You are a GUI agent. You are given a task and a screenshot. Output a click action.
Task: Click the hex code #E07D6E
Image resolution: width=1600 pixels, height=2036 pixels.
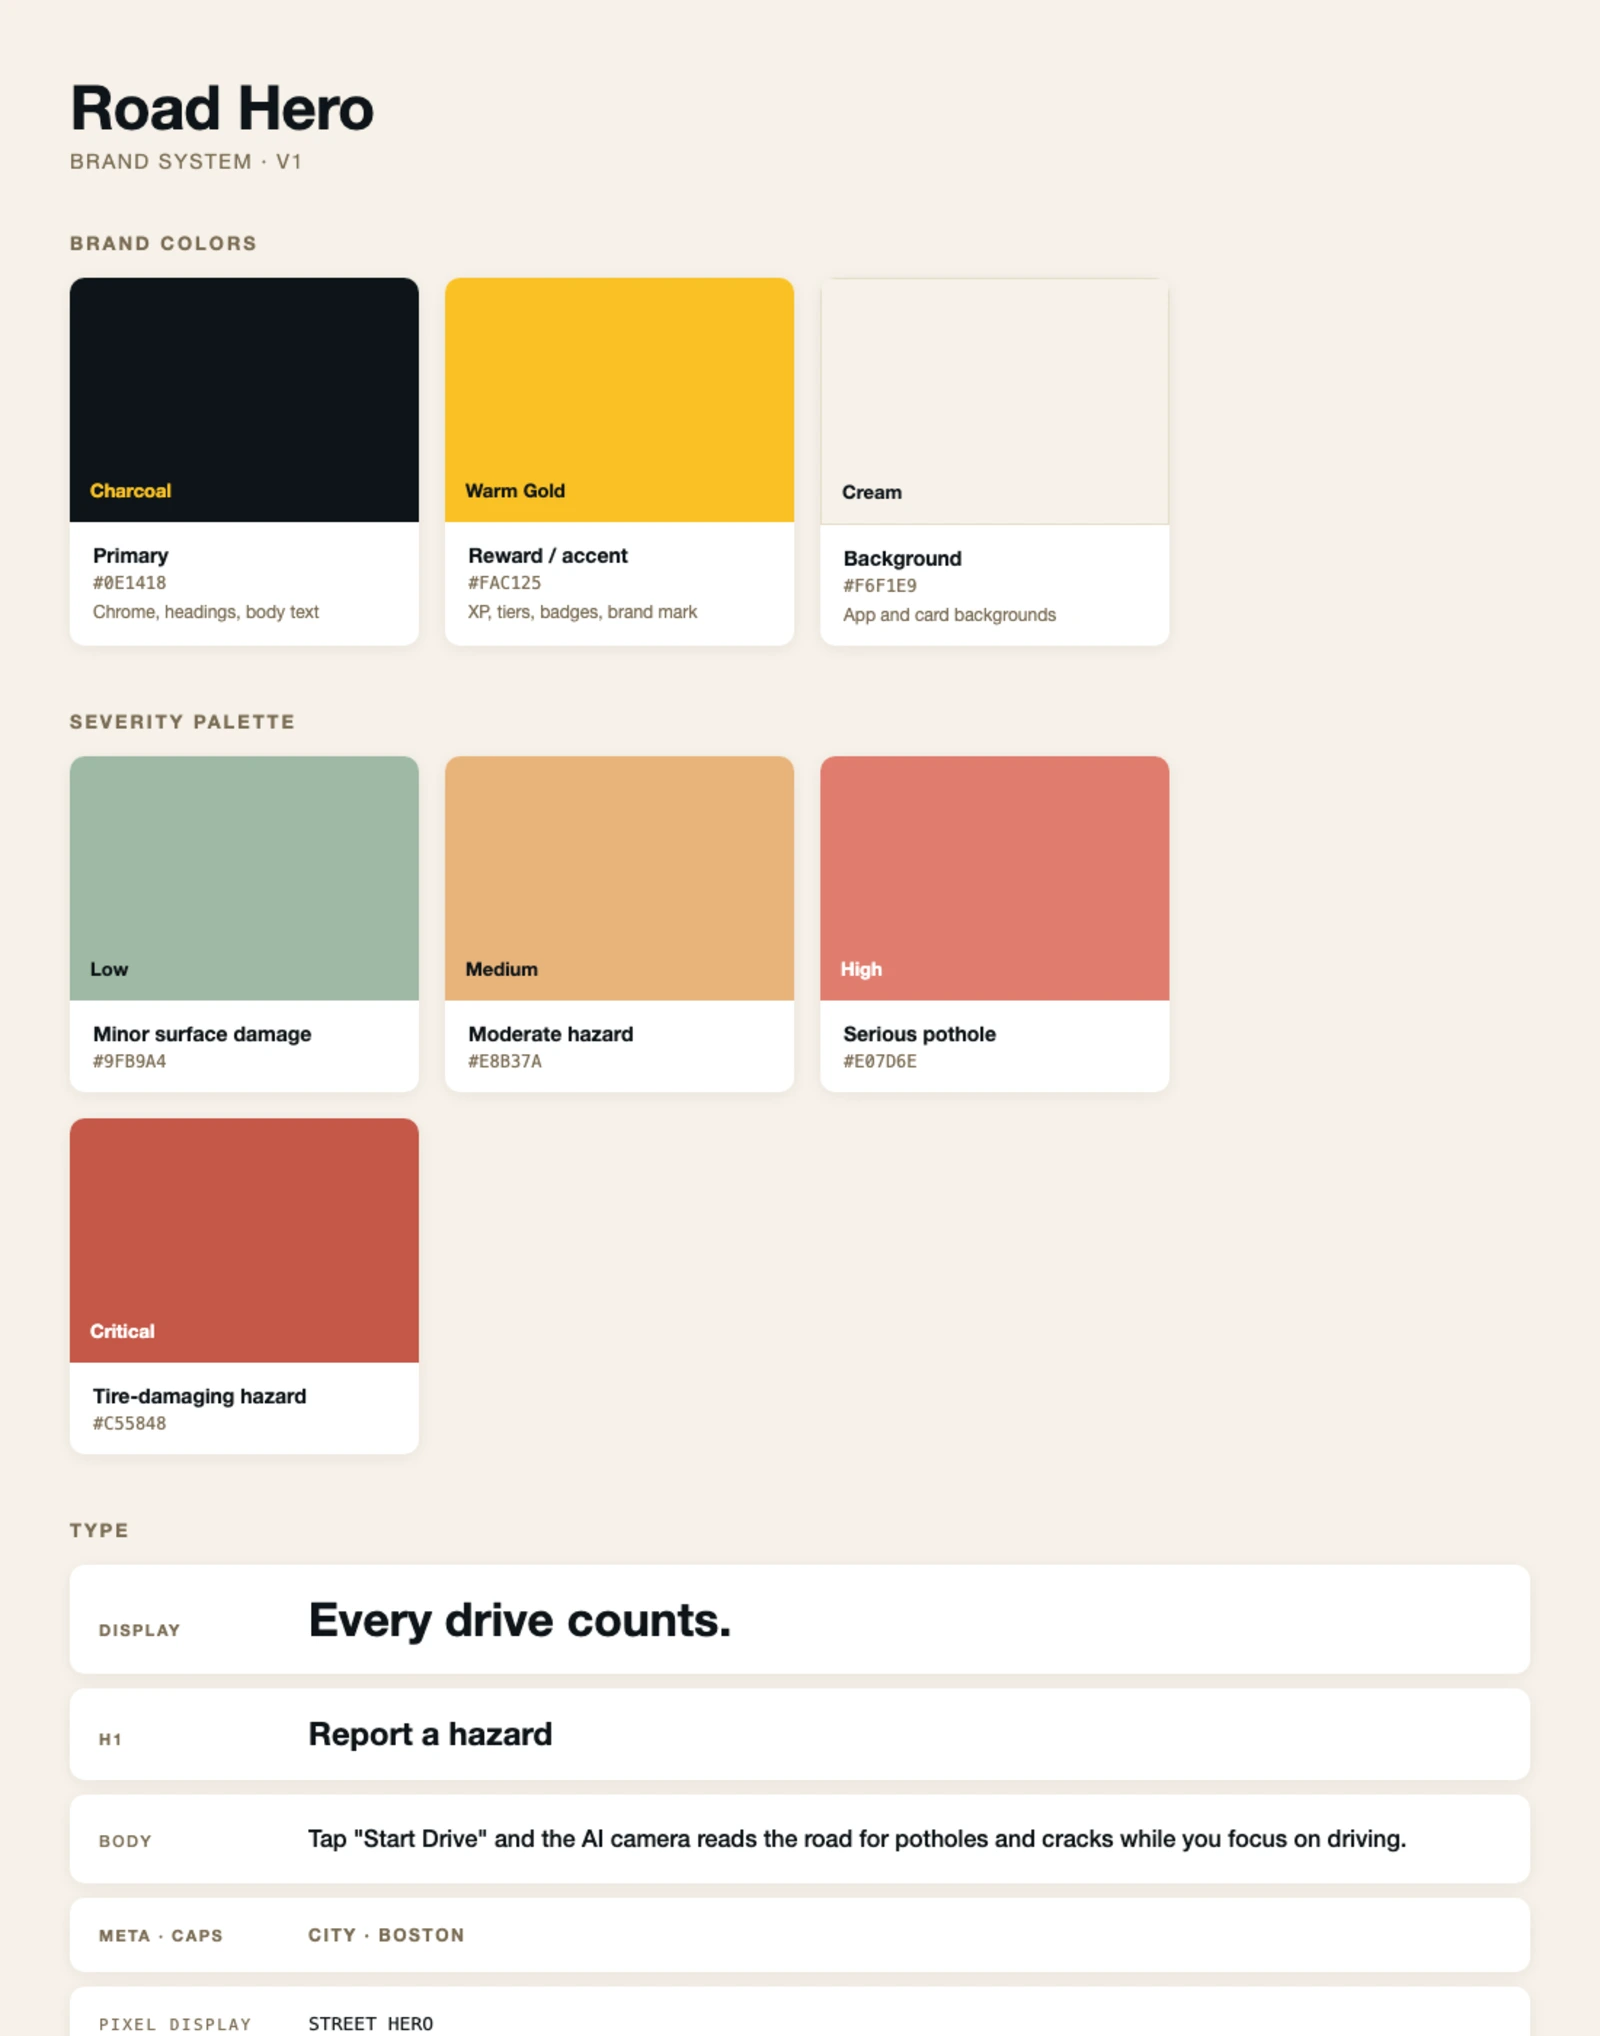[x=880, y=1061]
